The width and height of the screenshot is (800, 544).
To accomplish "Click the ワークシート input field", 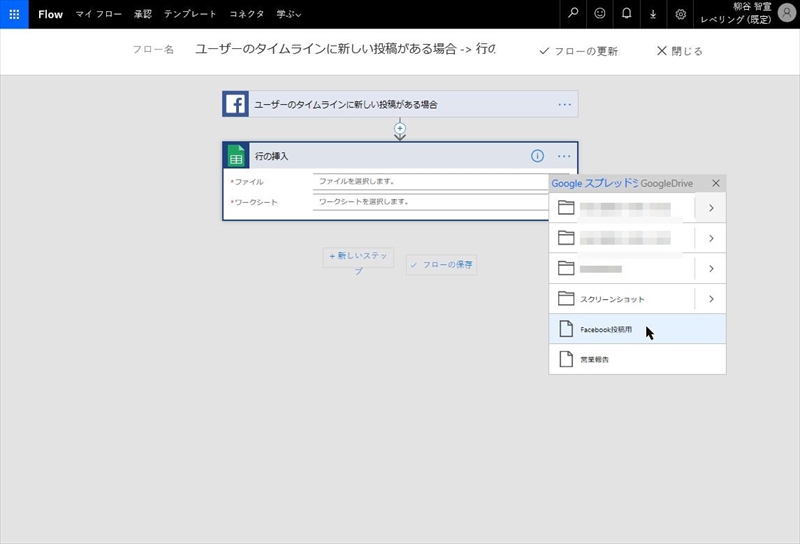I will click(x=430, y=201).
